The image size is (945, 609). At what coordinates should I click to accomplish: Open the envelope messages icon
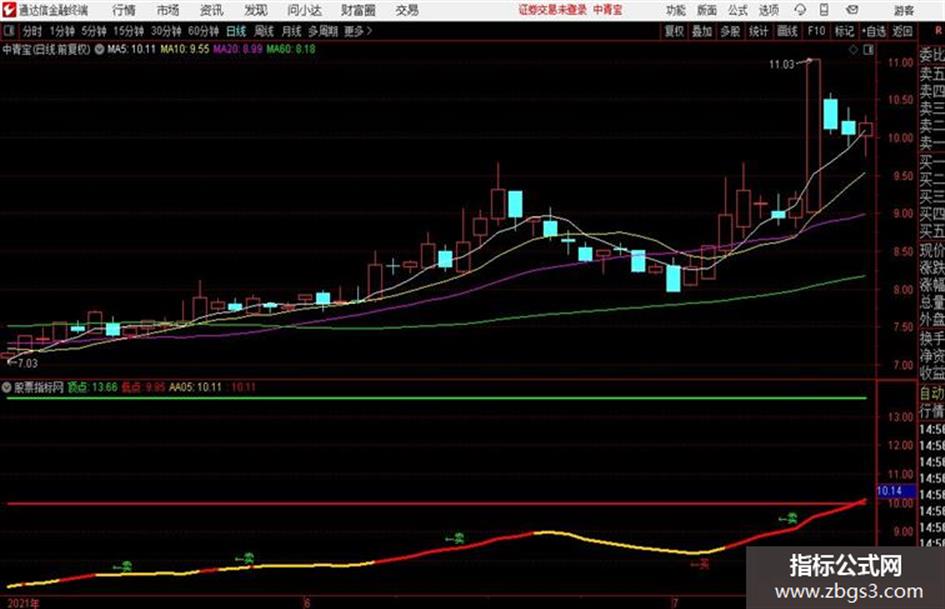(852, 10)
